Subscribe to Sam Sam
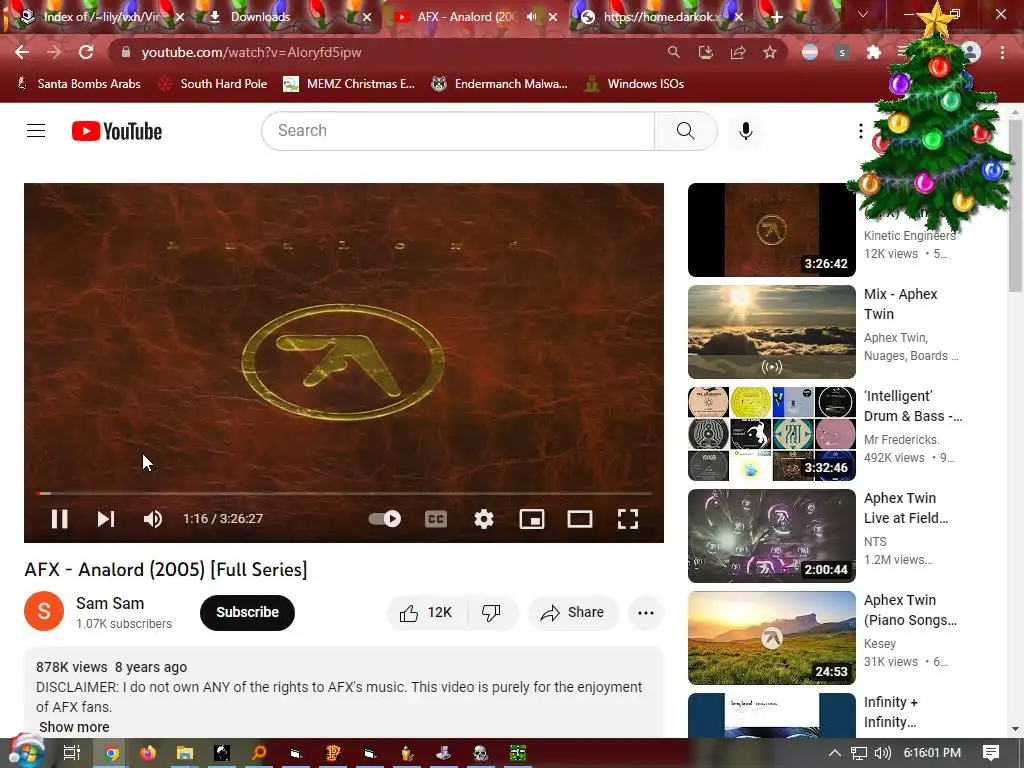This screenshot has height=768, width=1024. pos(248,613)
